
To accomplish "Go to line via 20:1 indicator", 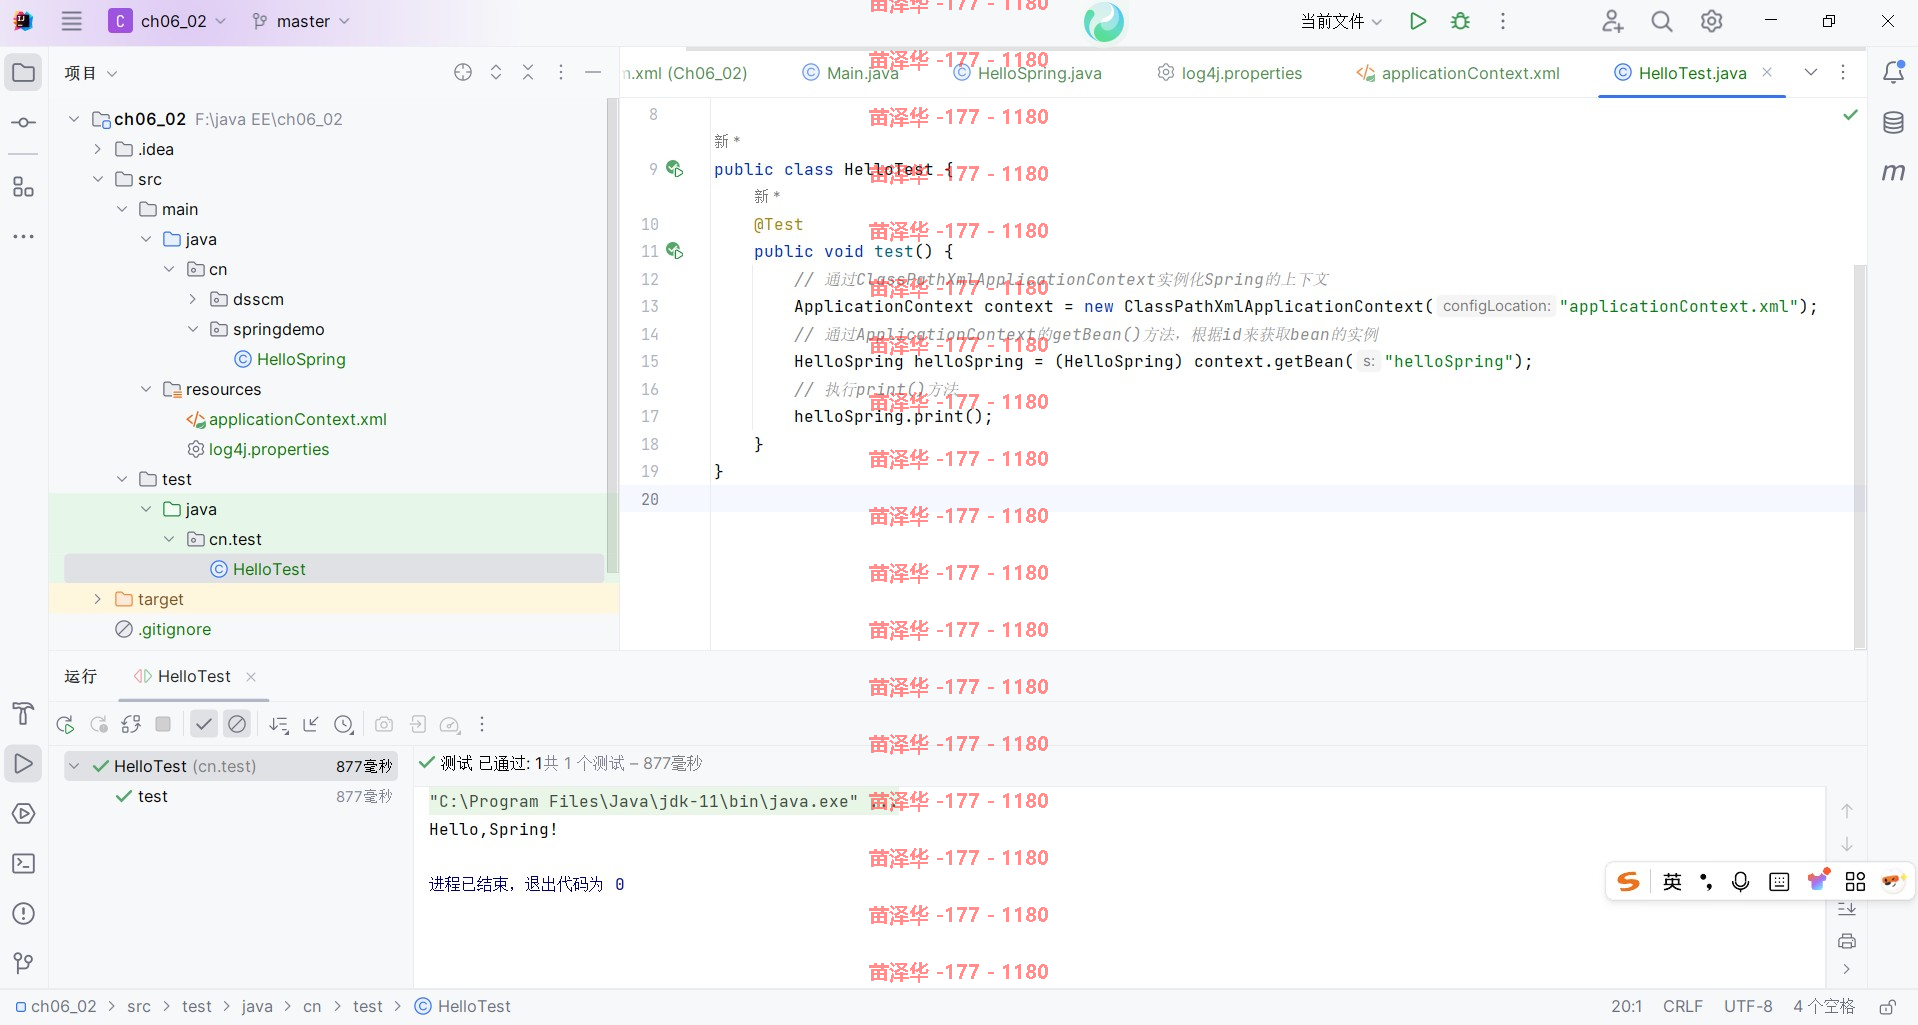I will 1627,1007.
